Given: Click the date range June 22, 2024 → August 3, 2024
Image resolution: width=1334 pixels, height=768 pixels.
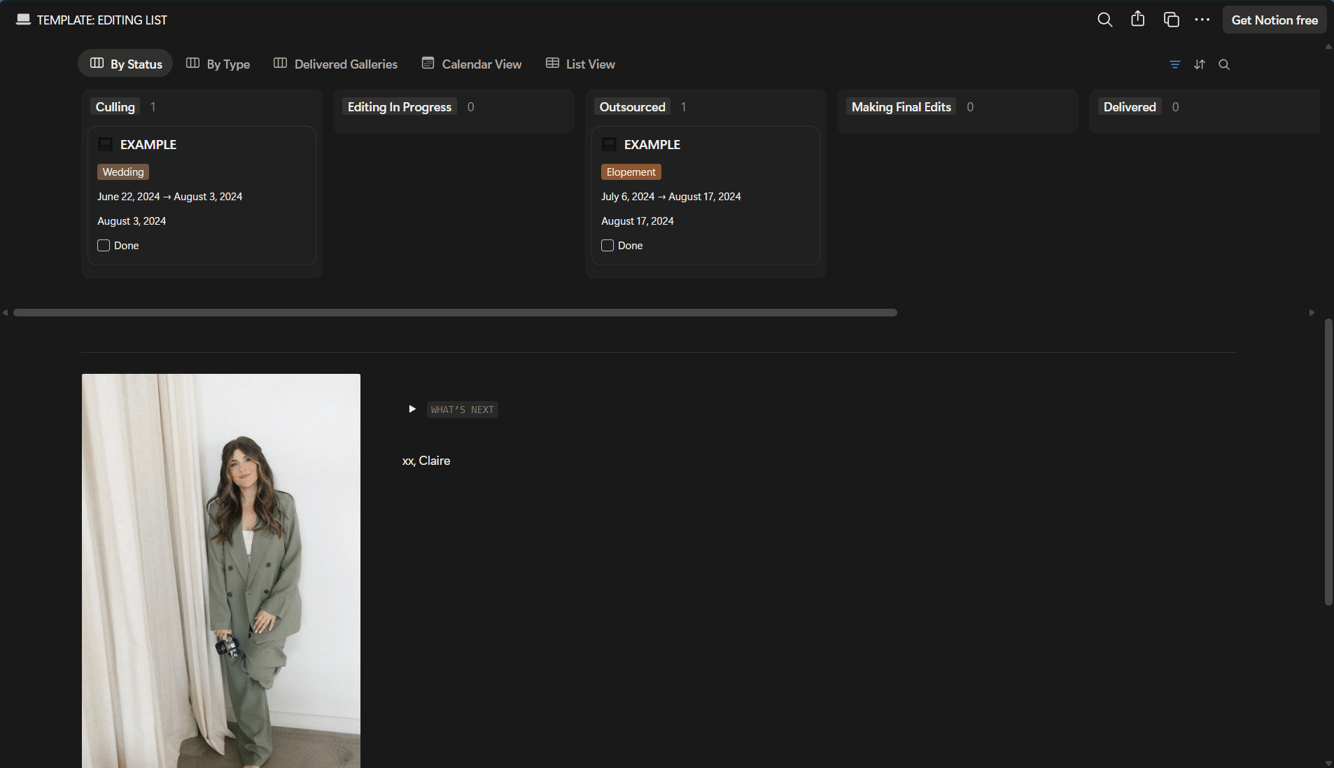Looking at the screenshot, I should [170, 197].
